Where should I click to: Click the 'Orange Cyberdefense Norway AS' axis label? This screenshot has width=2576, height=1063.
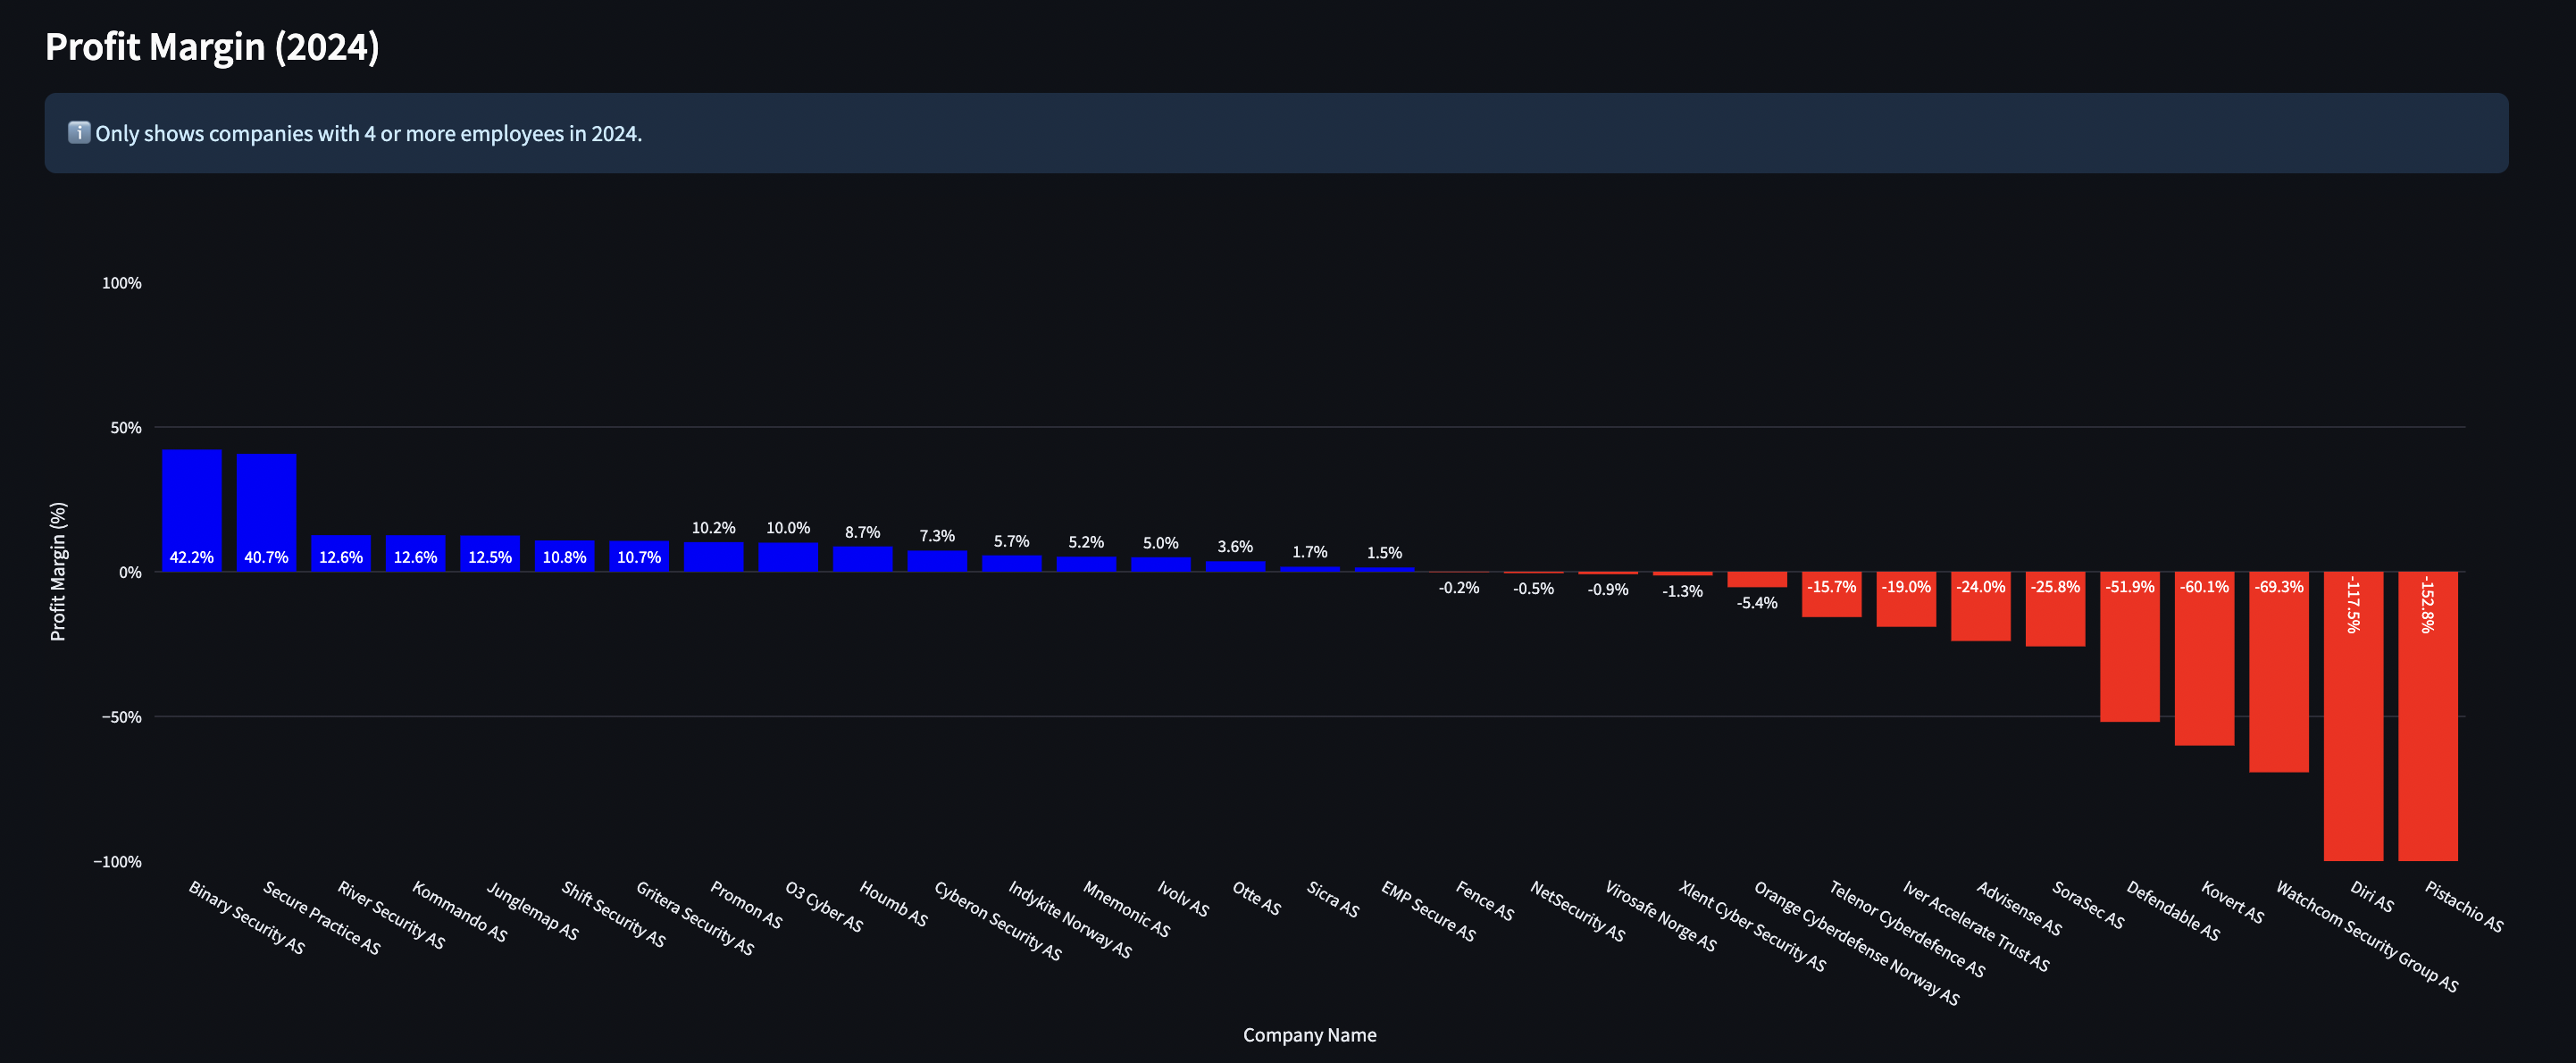[x=1857, y=943]
